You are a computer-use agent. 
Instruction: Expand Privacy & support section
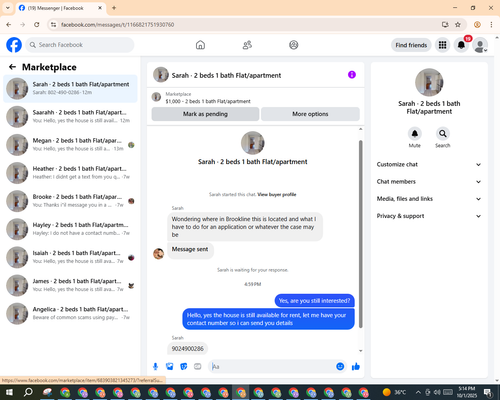pos(429,216)
